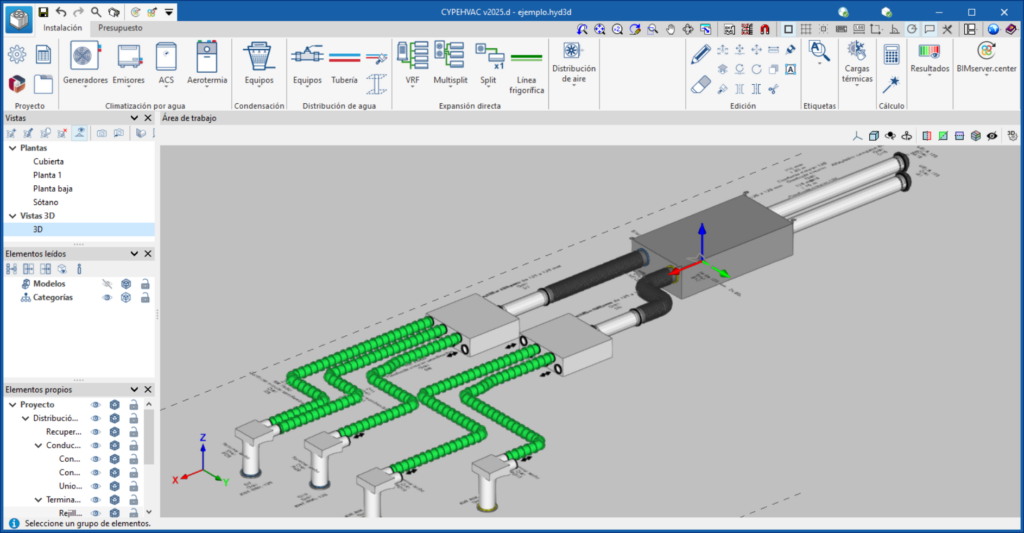Switch to the Presupuesto tab
Screen dimensions: 1024x533
(120, 28)
